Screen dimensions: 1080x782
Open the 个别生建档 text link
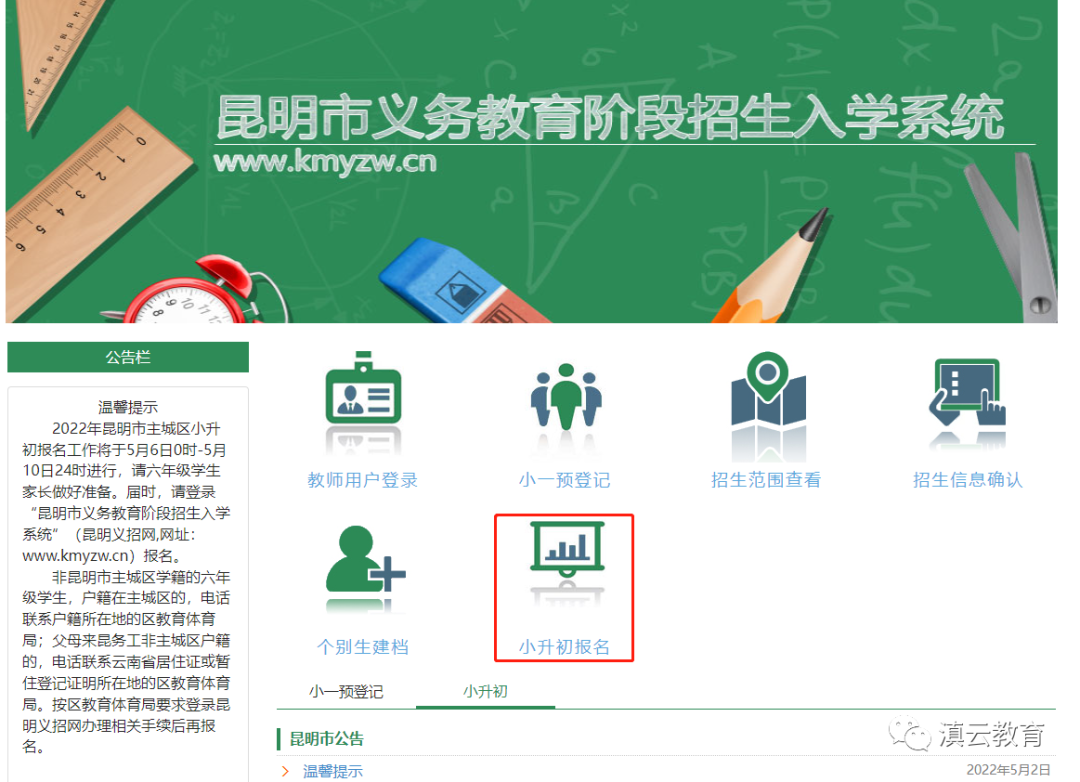point(363,647)
